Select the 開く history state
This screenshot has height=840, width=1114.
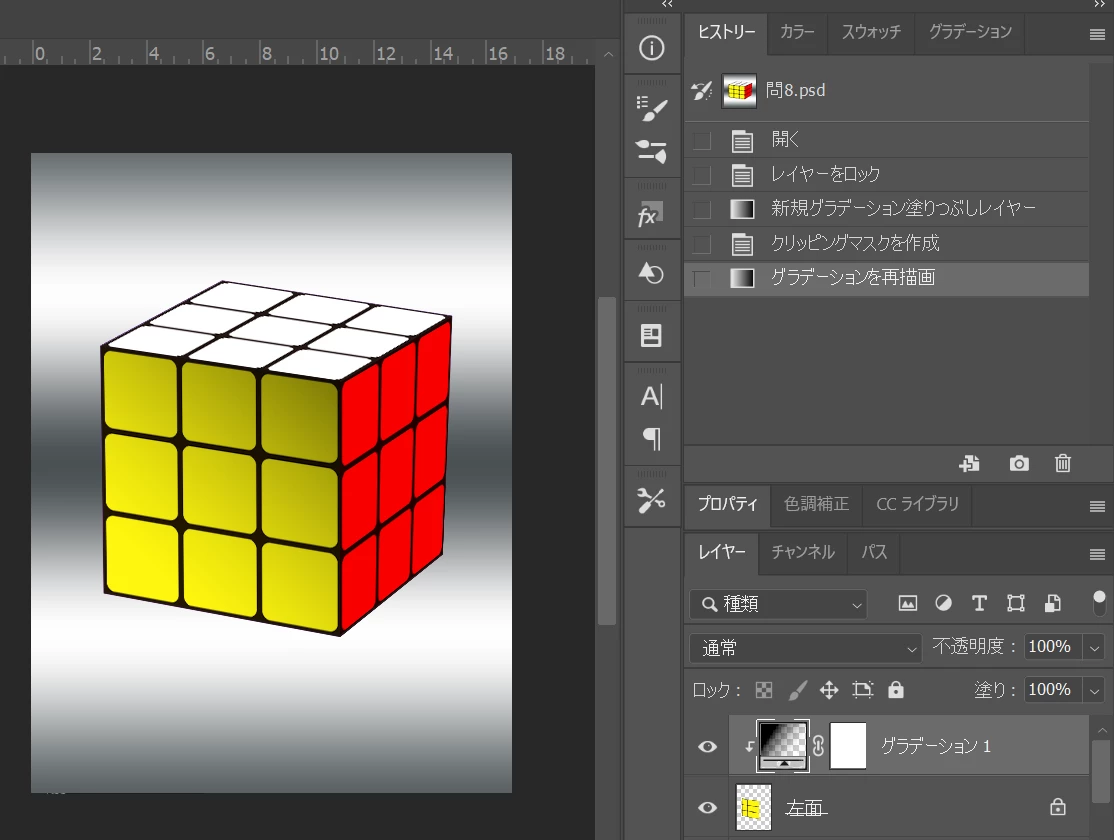tap(886, 140)
